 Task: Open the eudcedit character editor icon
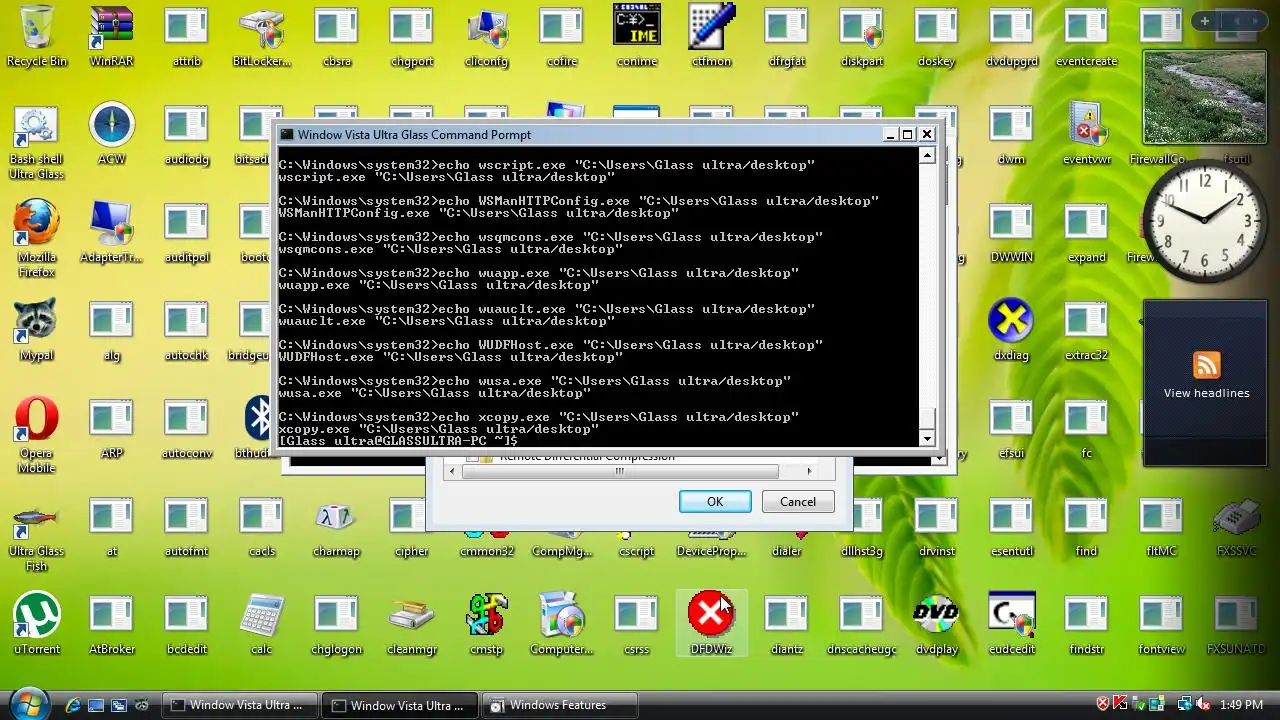(1011, 625)
